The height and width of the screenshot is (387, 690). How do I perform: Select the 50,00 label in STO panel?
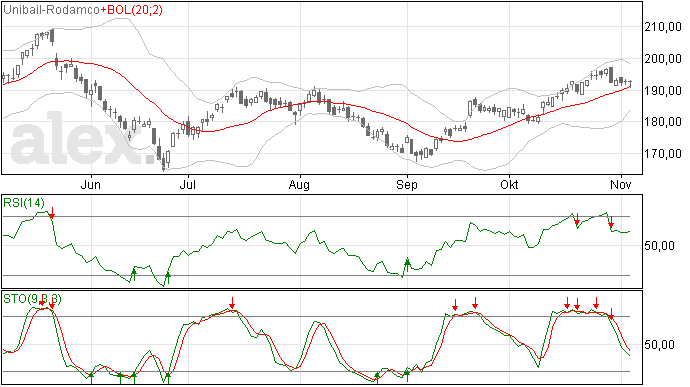659,344
